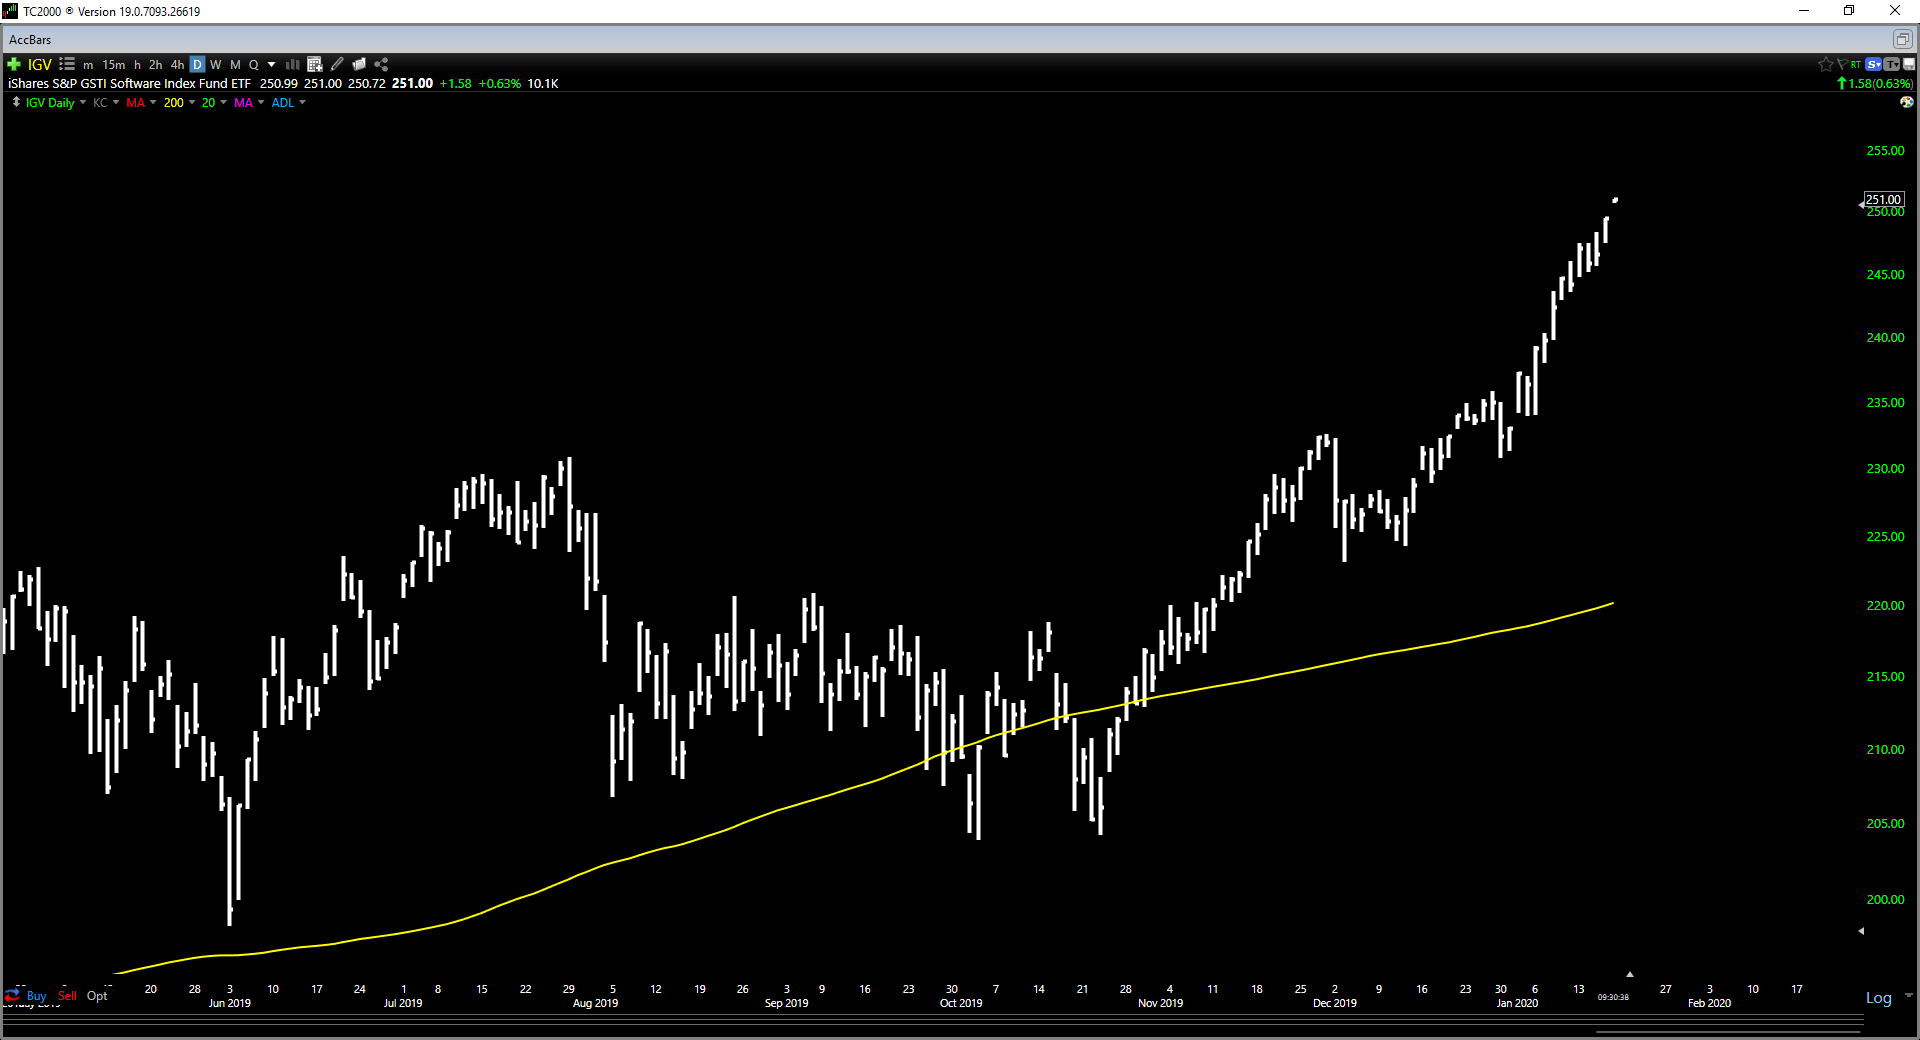Viewport: 1920px width, 1040px height.
Task: Click the save floppy disk icon
Action: pyautogui.click(x=1909, y=64)
